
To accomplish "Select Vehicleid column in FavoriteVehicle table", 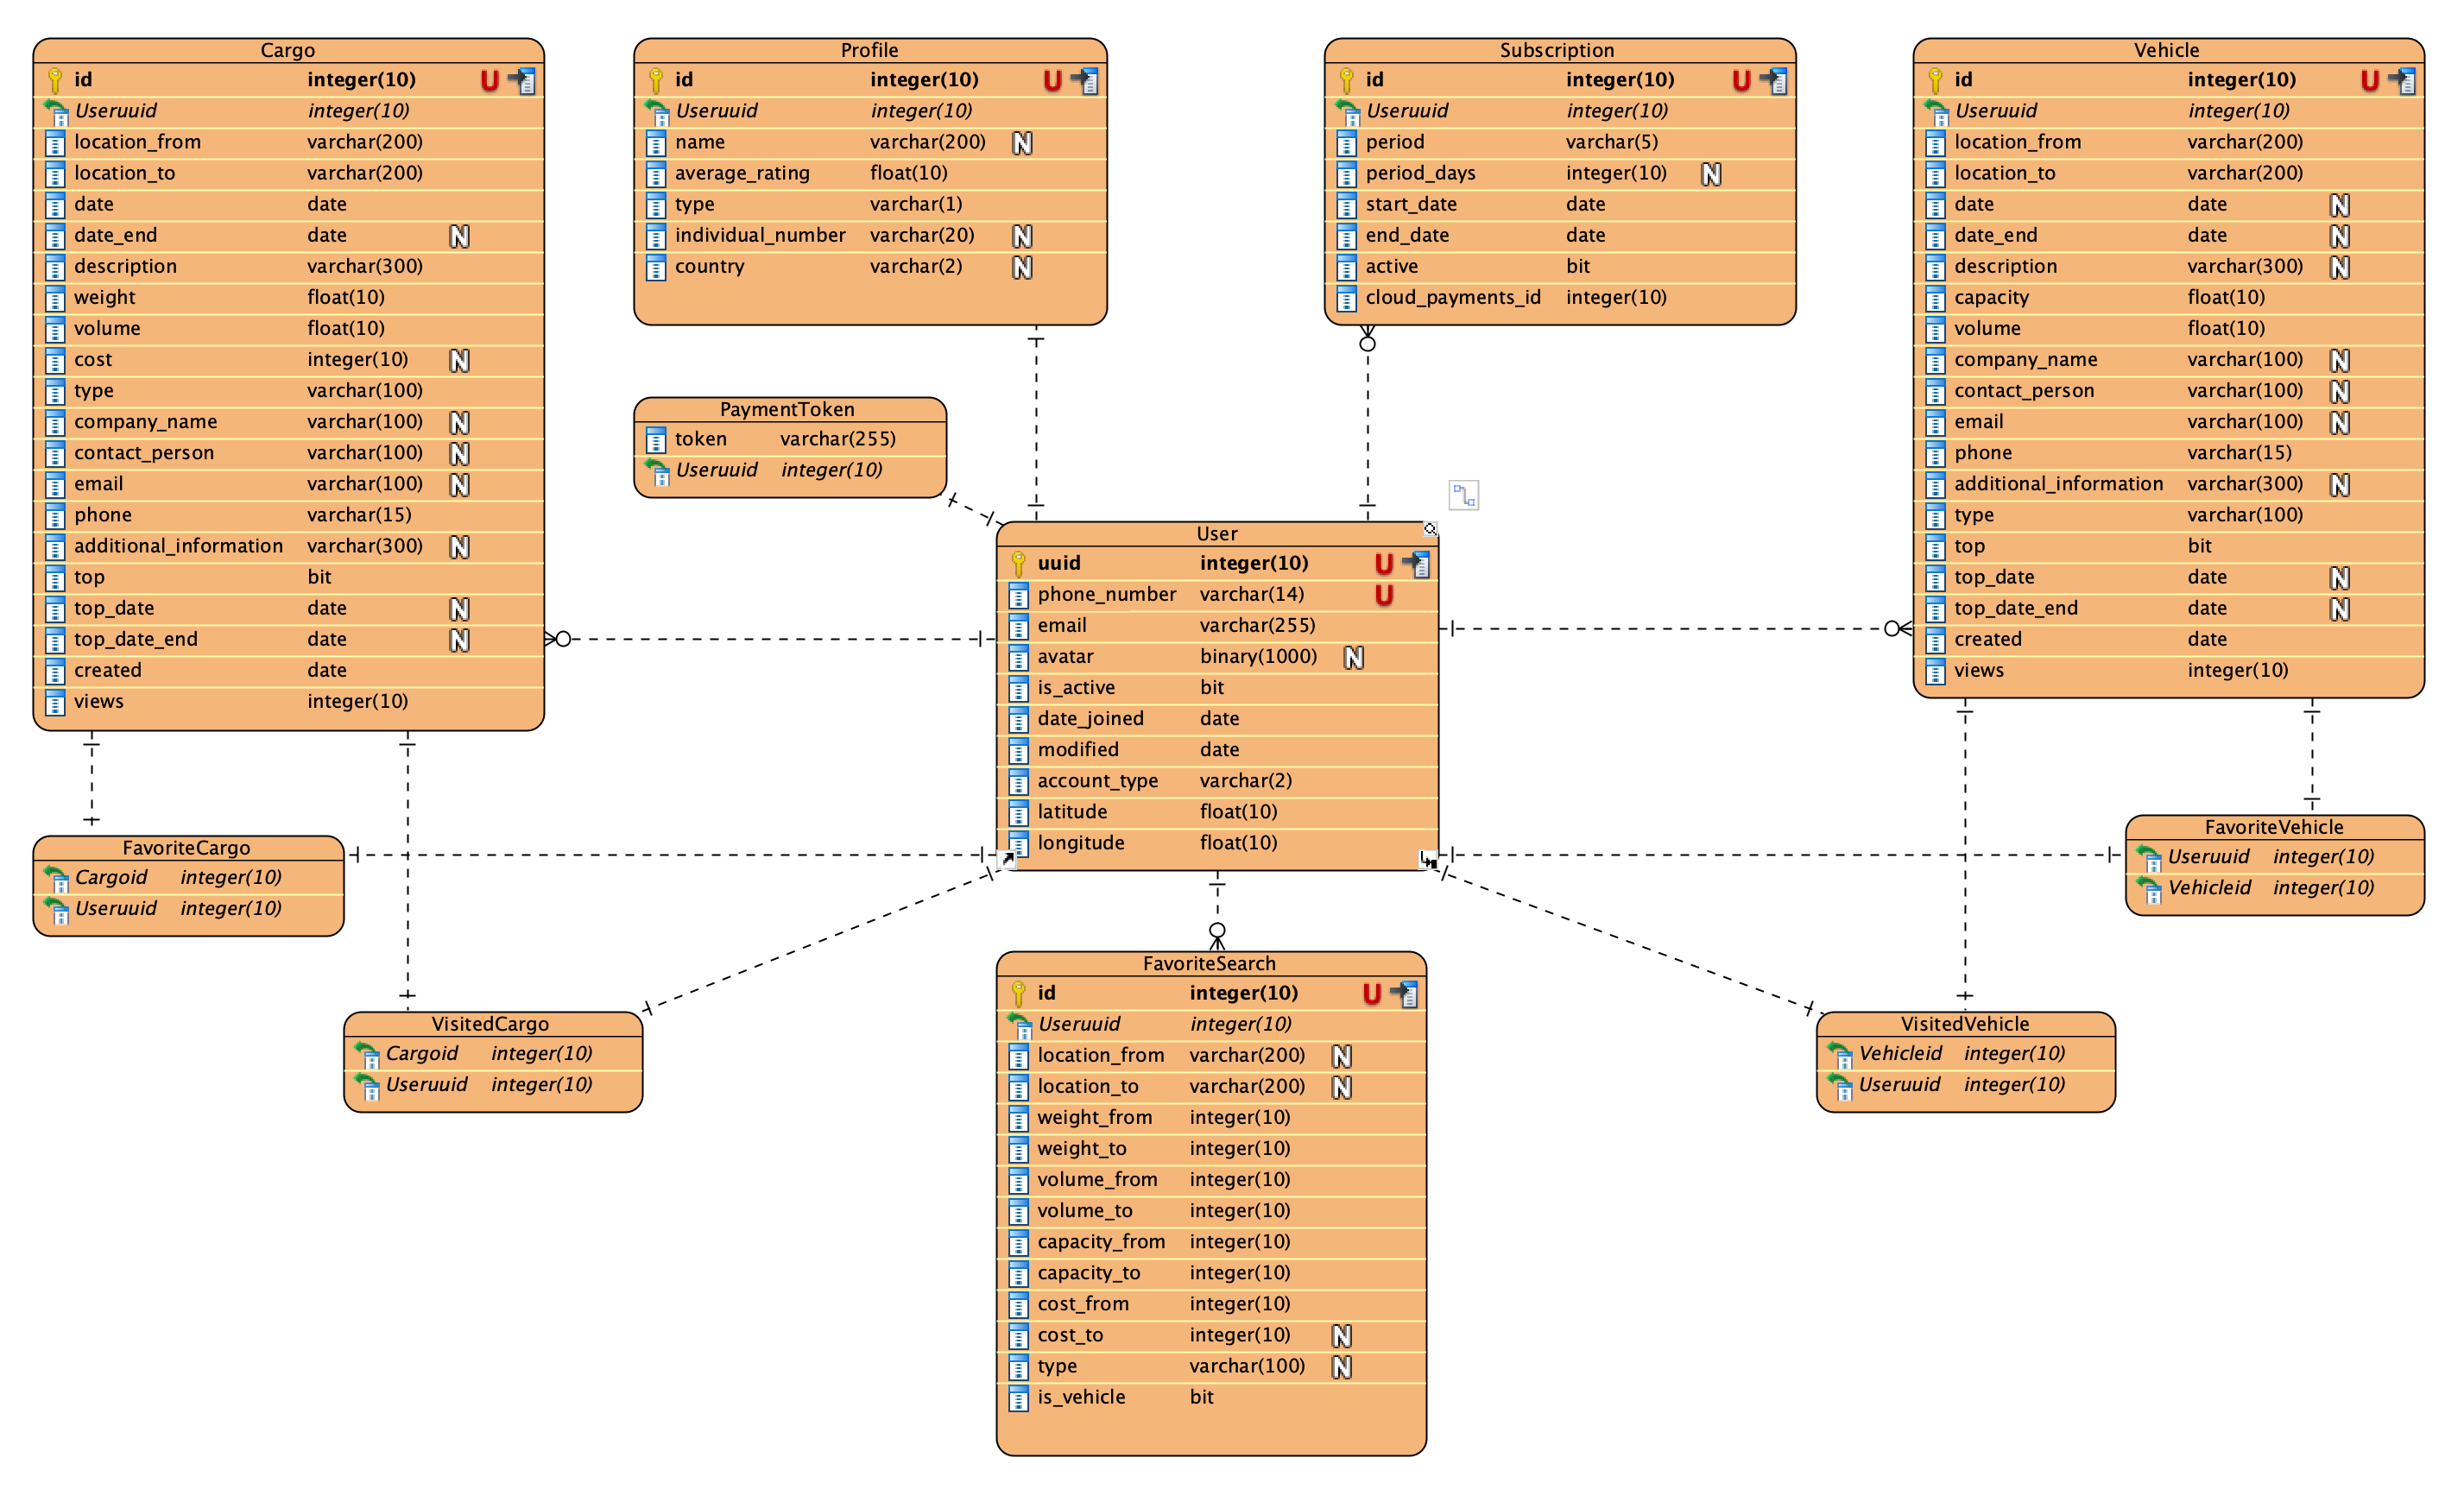I will coord(2209,888).
